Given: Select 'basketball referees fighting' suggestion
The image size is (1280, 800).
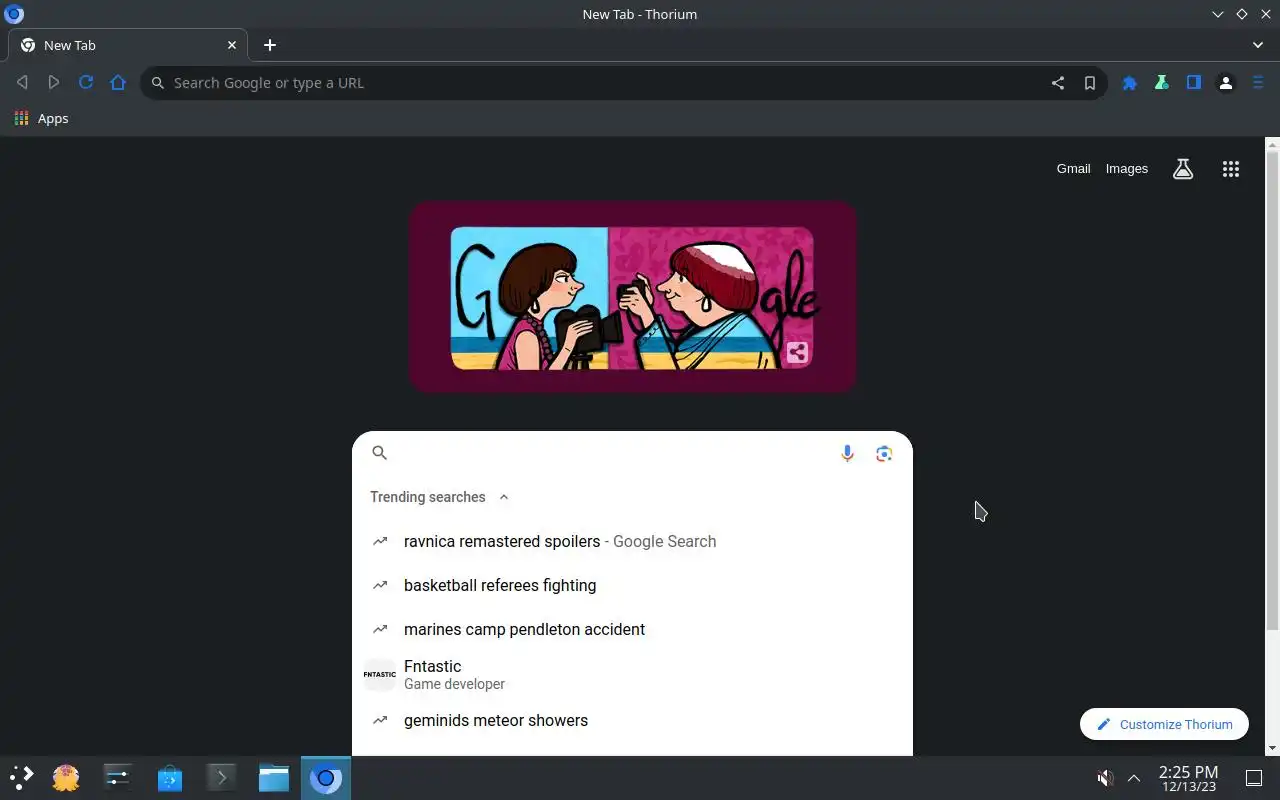Looking at the screenshot, I should [x=632, y=585].
